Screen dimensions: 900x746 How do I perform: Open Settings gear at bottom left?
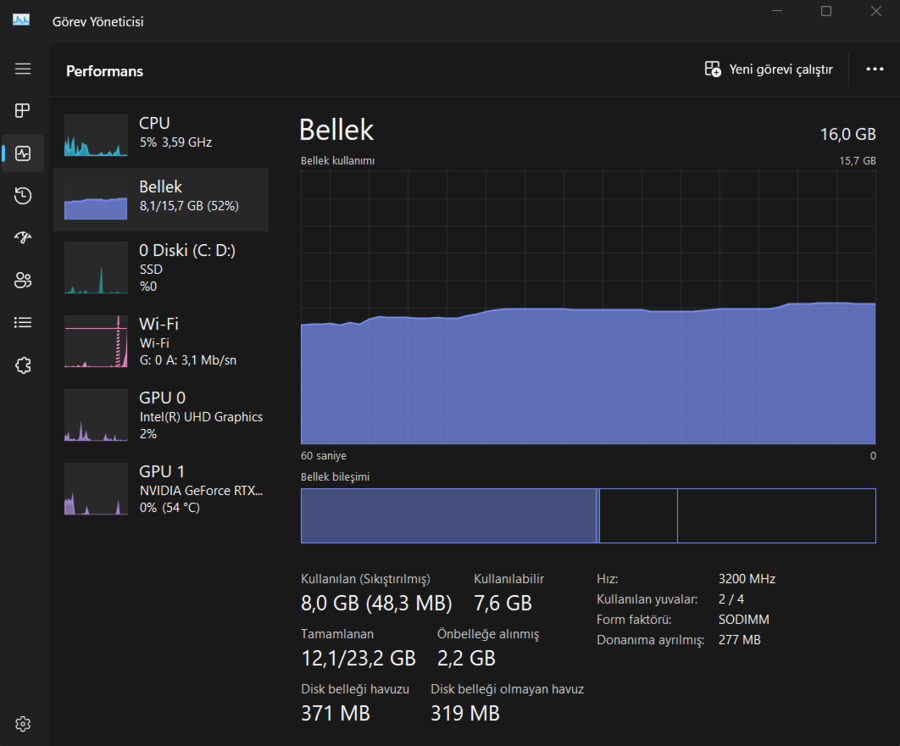[x=23, y=724]
